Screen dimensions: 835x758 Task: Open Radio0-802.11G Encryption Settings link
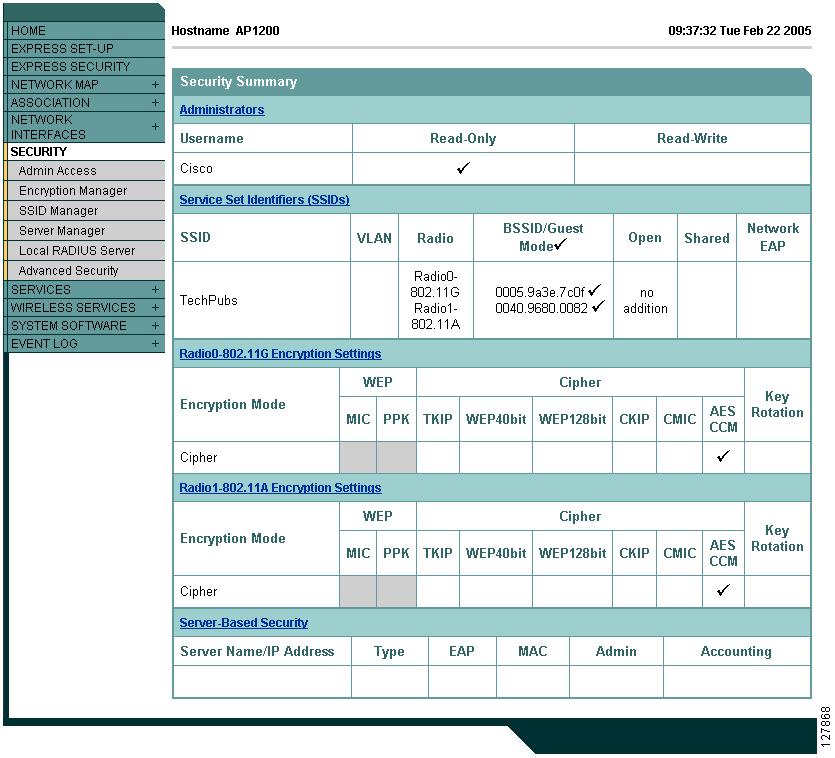(x=280, y=354)
